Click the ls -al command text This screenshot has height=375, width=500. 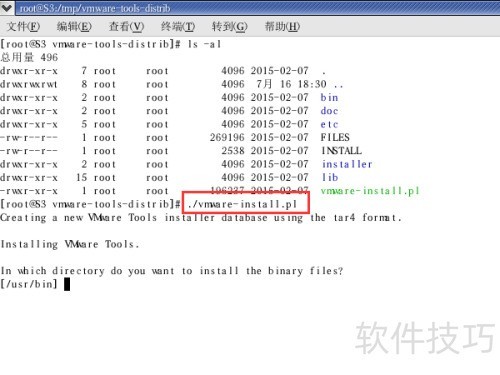pos(204,44)
